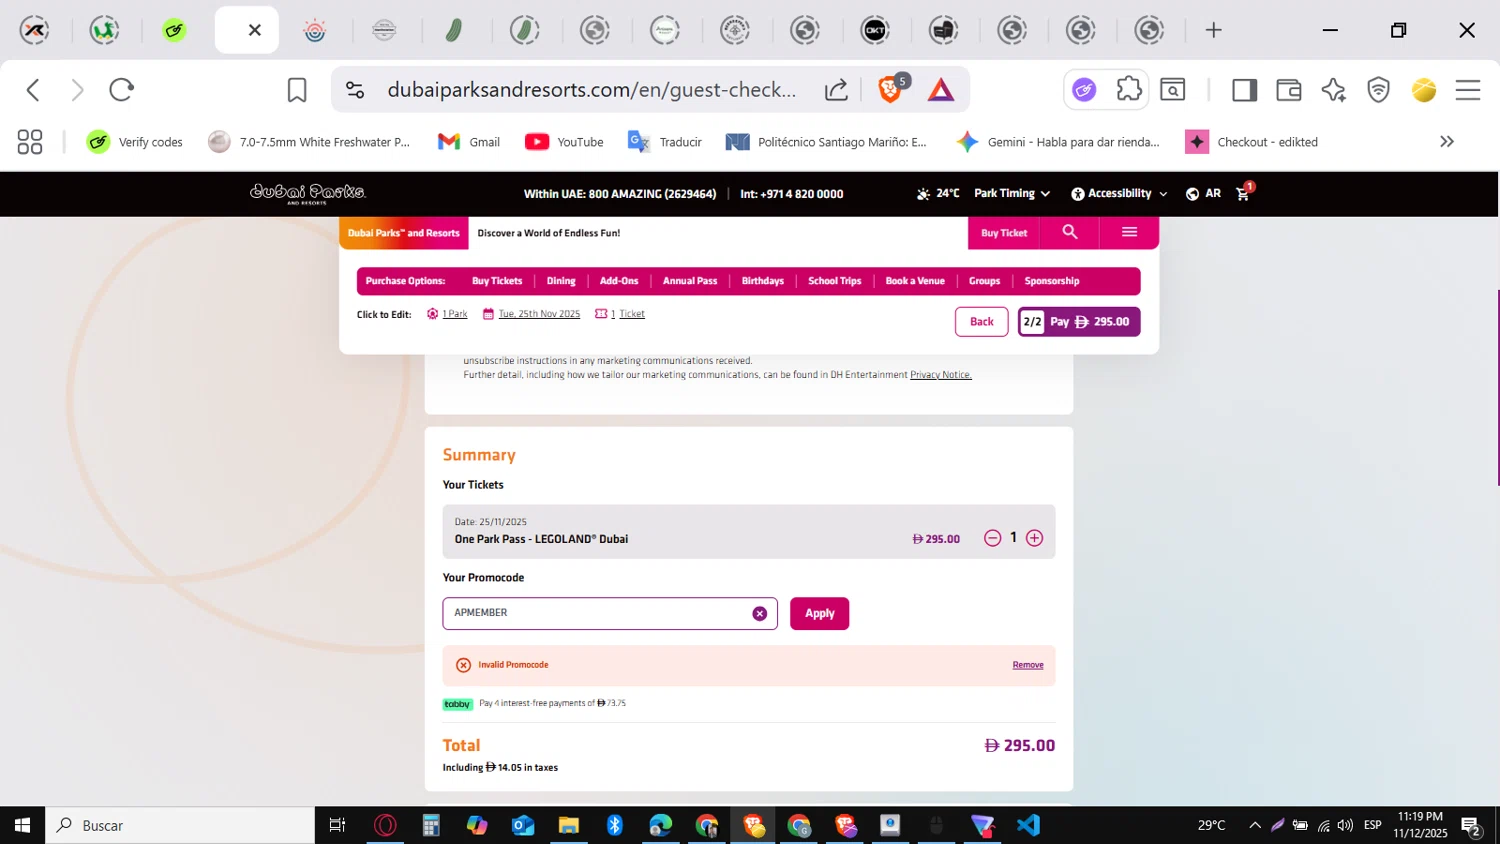Open the Windows notification center
1500x844 pixels.
1471,825
